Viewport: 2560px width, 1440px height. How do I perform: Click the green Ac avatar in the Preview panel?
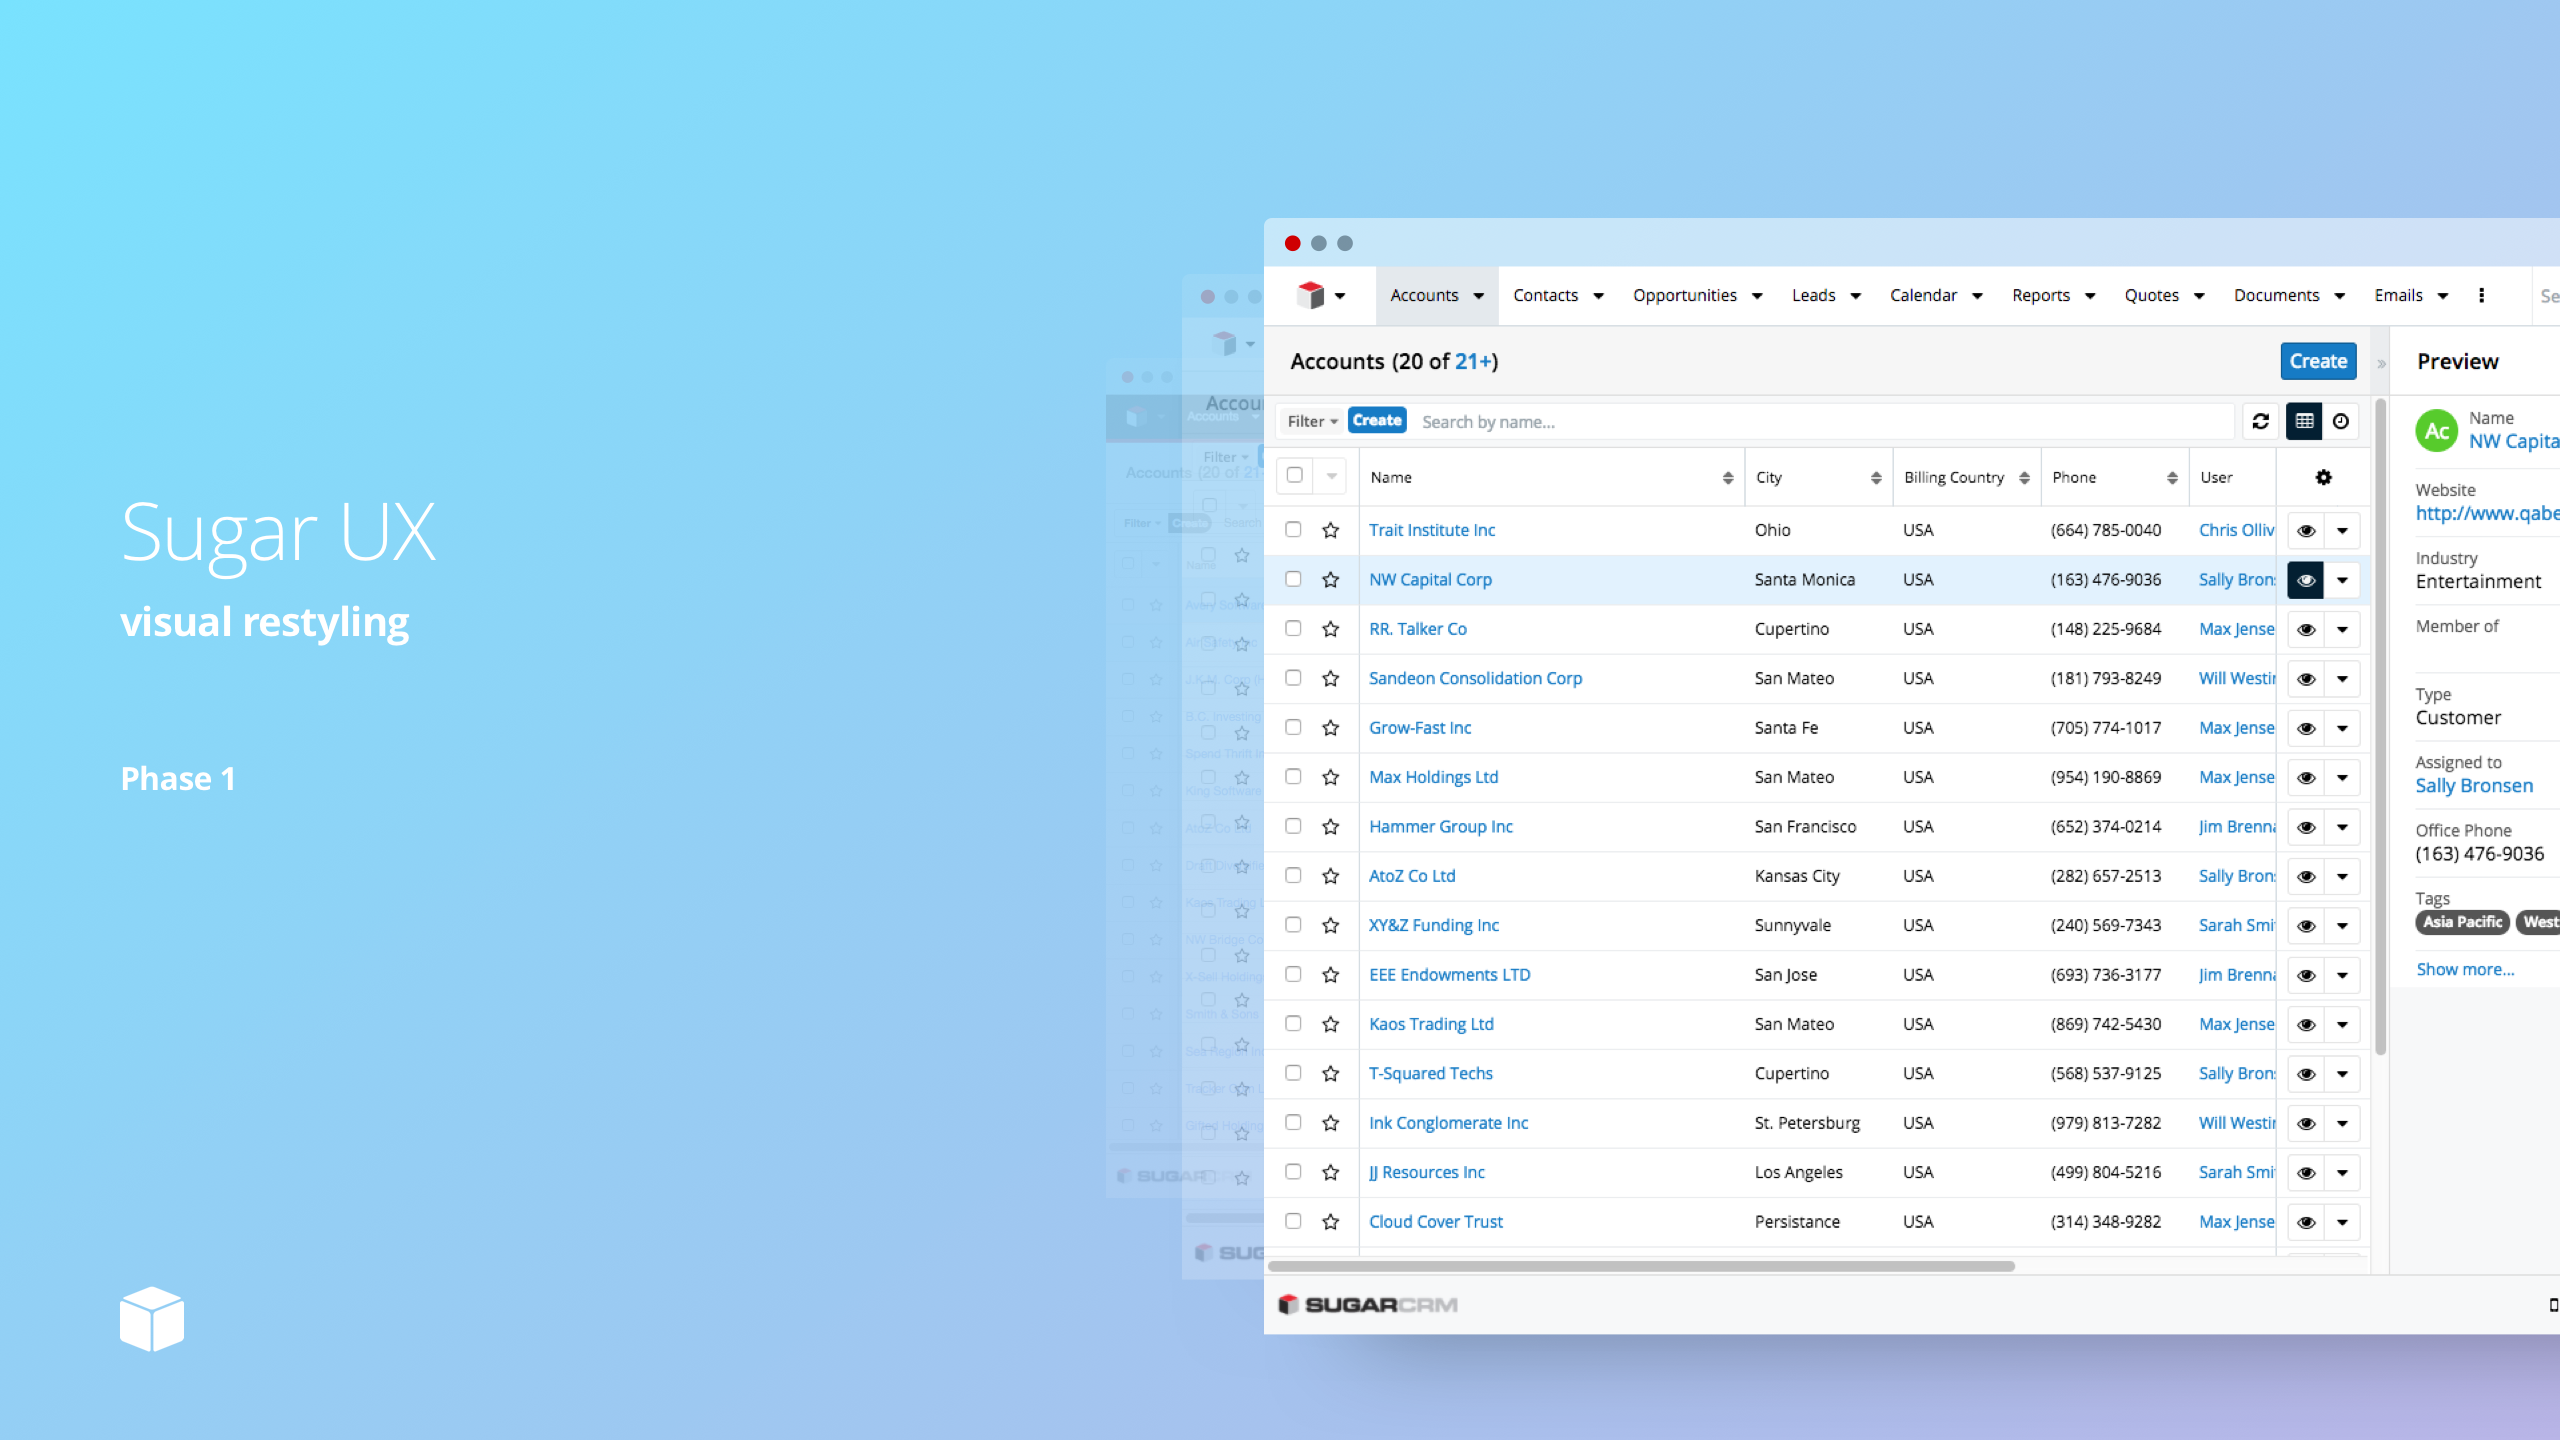coord(2436,430)
